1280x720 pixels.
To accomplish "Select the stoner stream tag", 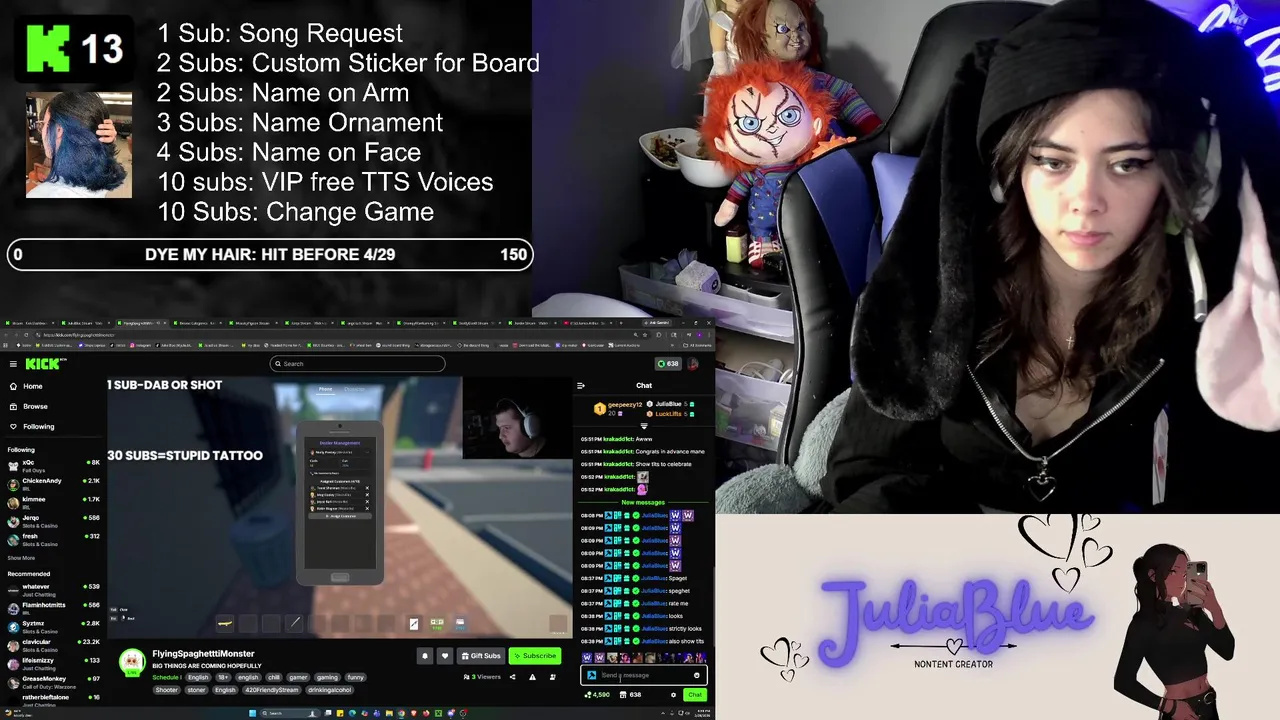I will tap(196, 689).
